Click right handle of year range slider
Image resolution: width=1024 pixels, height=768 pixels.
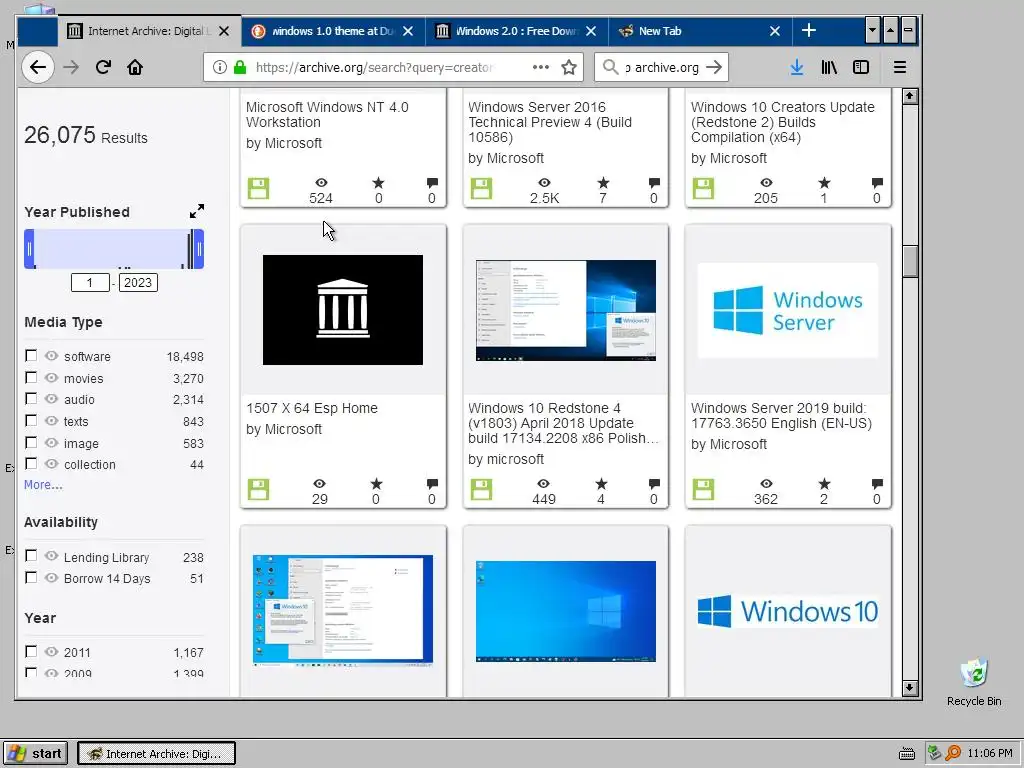click(199, 249)
